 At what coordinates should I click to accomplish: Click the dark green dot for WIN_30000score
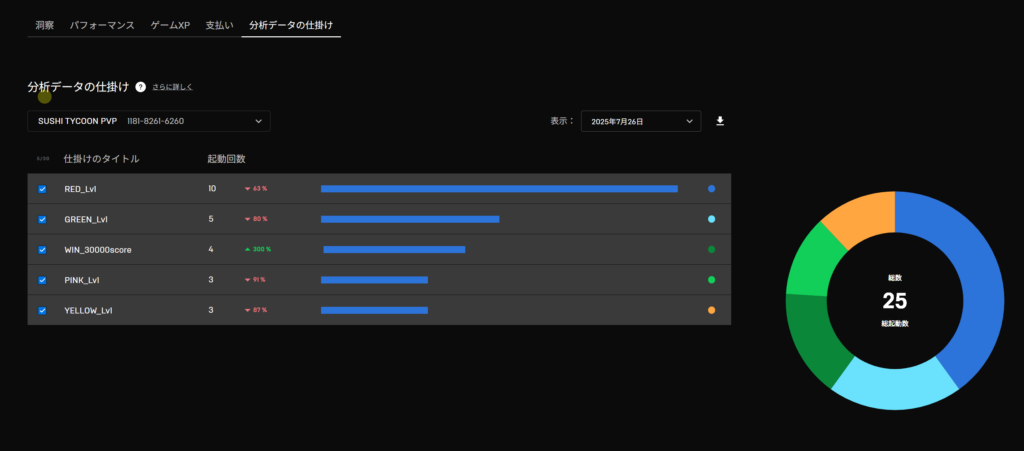[711, 249]
